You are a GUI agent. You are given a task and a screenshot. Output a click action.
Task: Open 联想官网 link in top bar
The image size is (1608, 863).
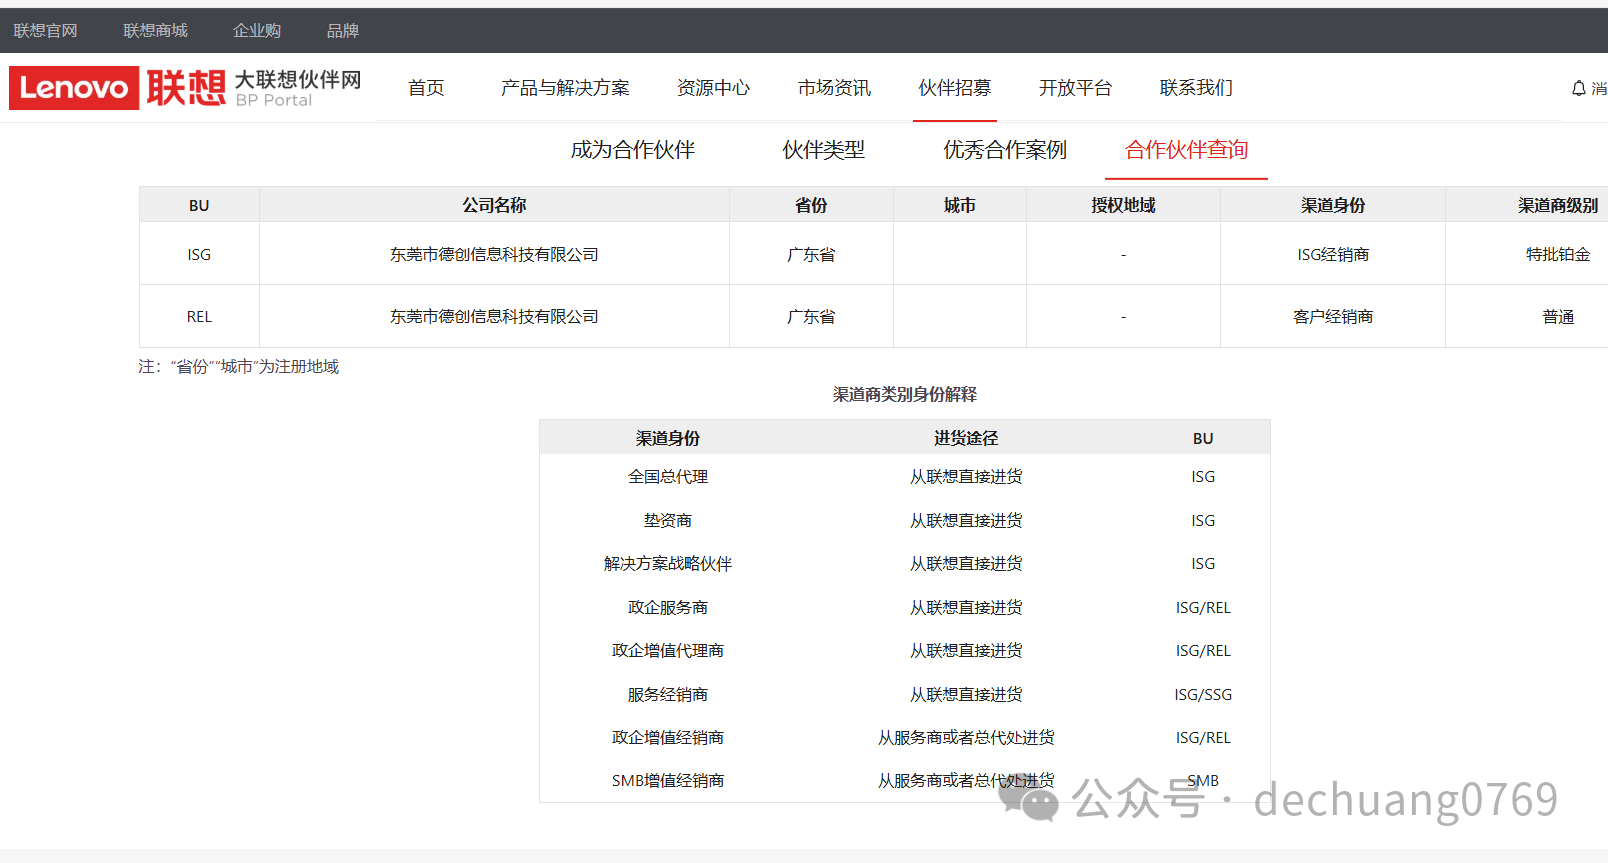pyautogui.click(x=45, y=31)
